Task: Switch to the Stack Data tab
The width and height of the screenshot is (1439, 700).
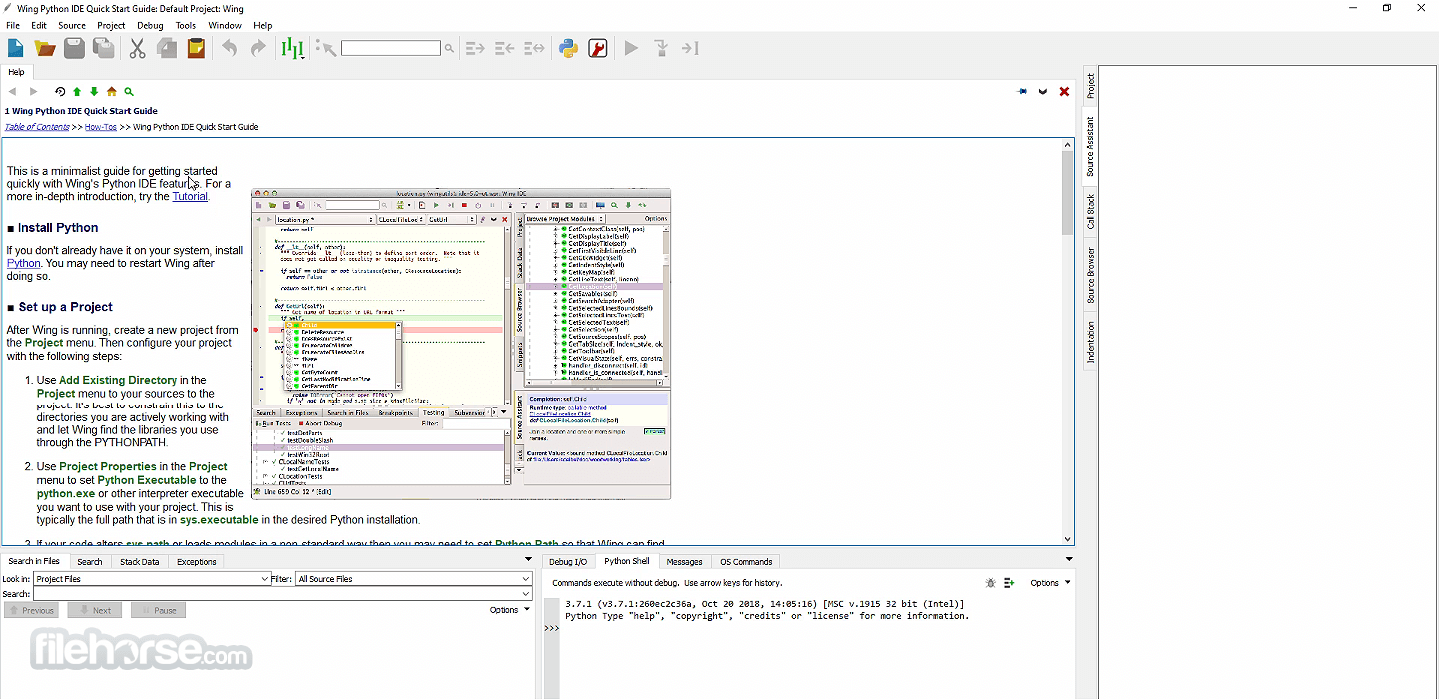Action: click(139, 562)
